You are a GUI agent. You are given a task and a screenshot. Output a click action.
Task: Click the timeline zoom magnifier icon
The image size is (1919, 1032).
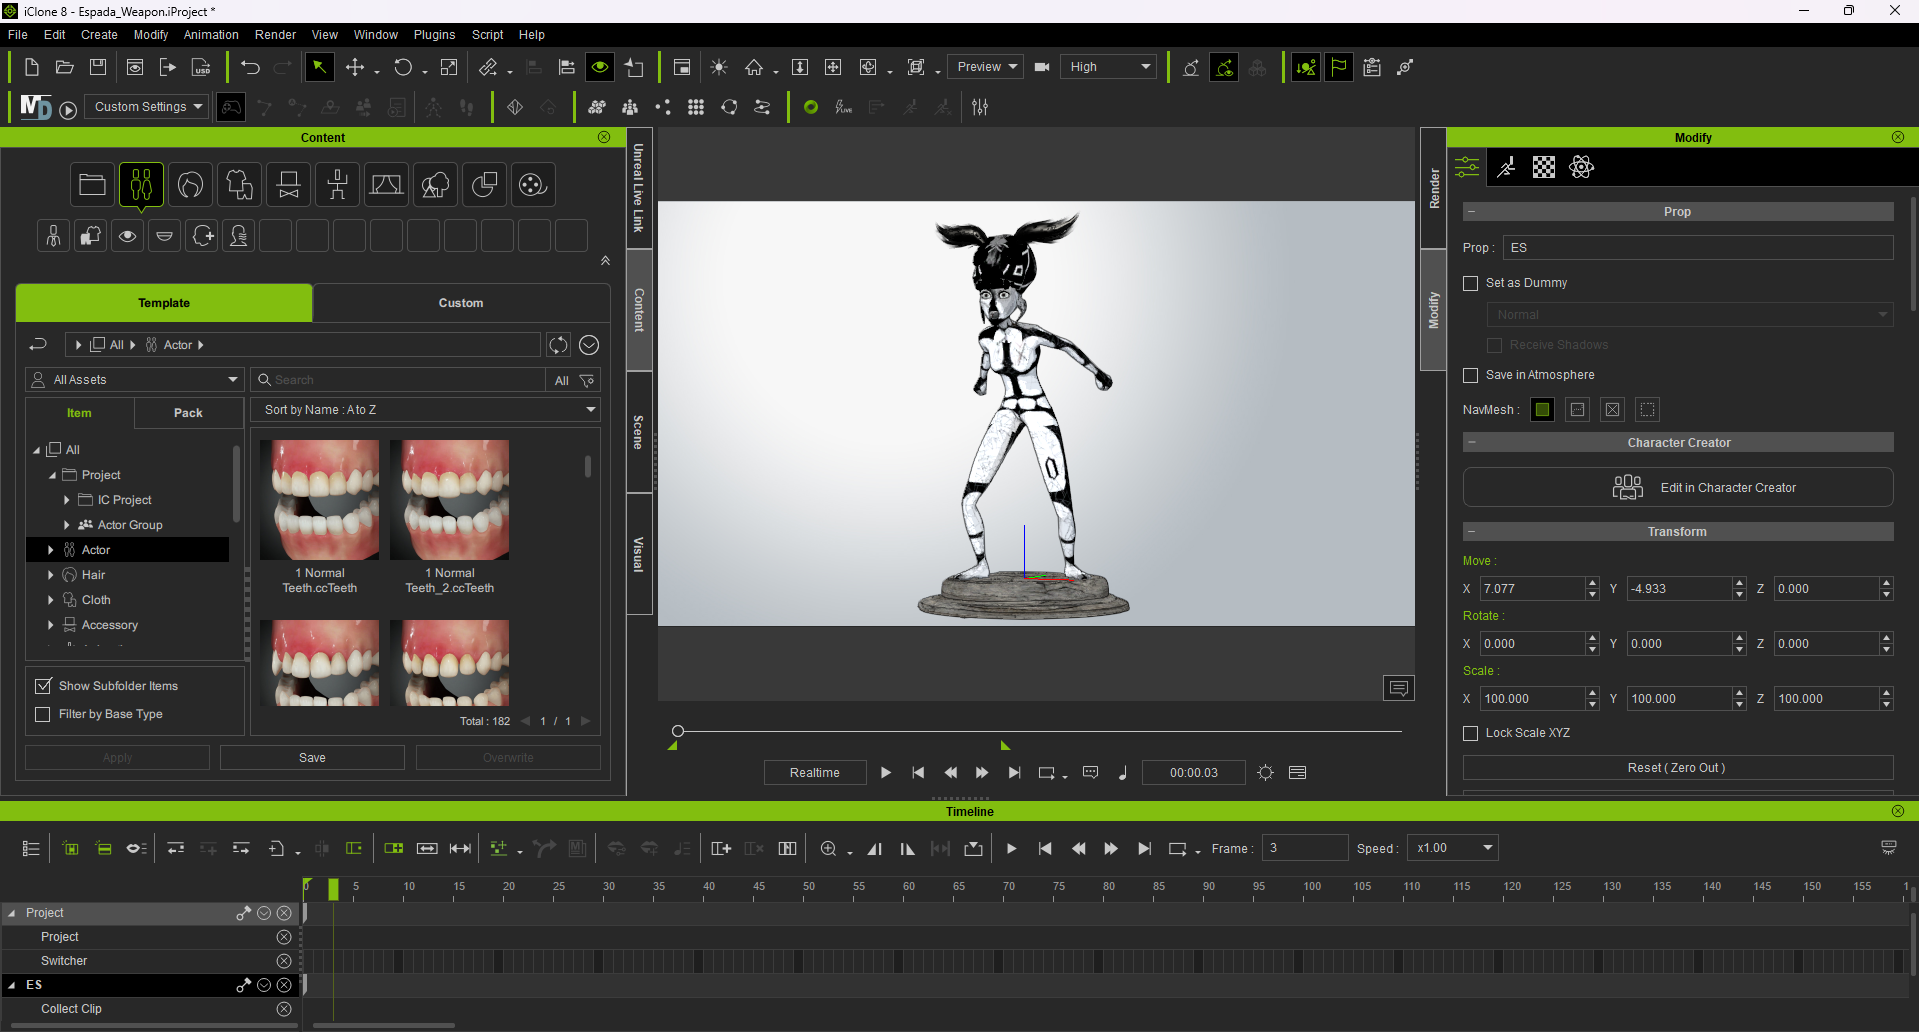(x=828, y=848)
